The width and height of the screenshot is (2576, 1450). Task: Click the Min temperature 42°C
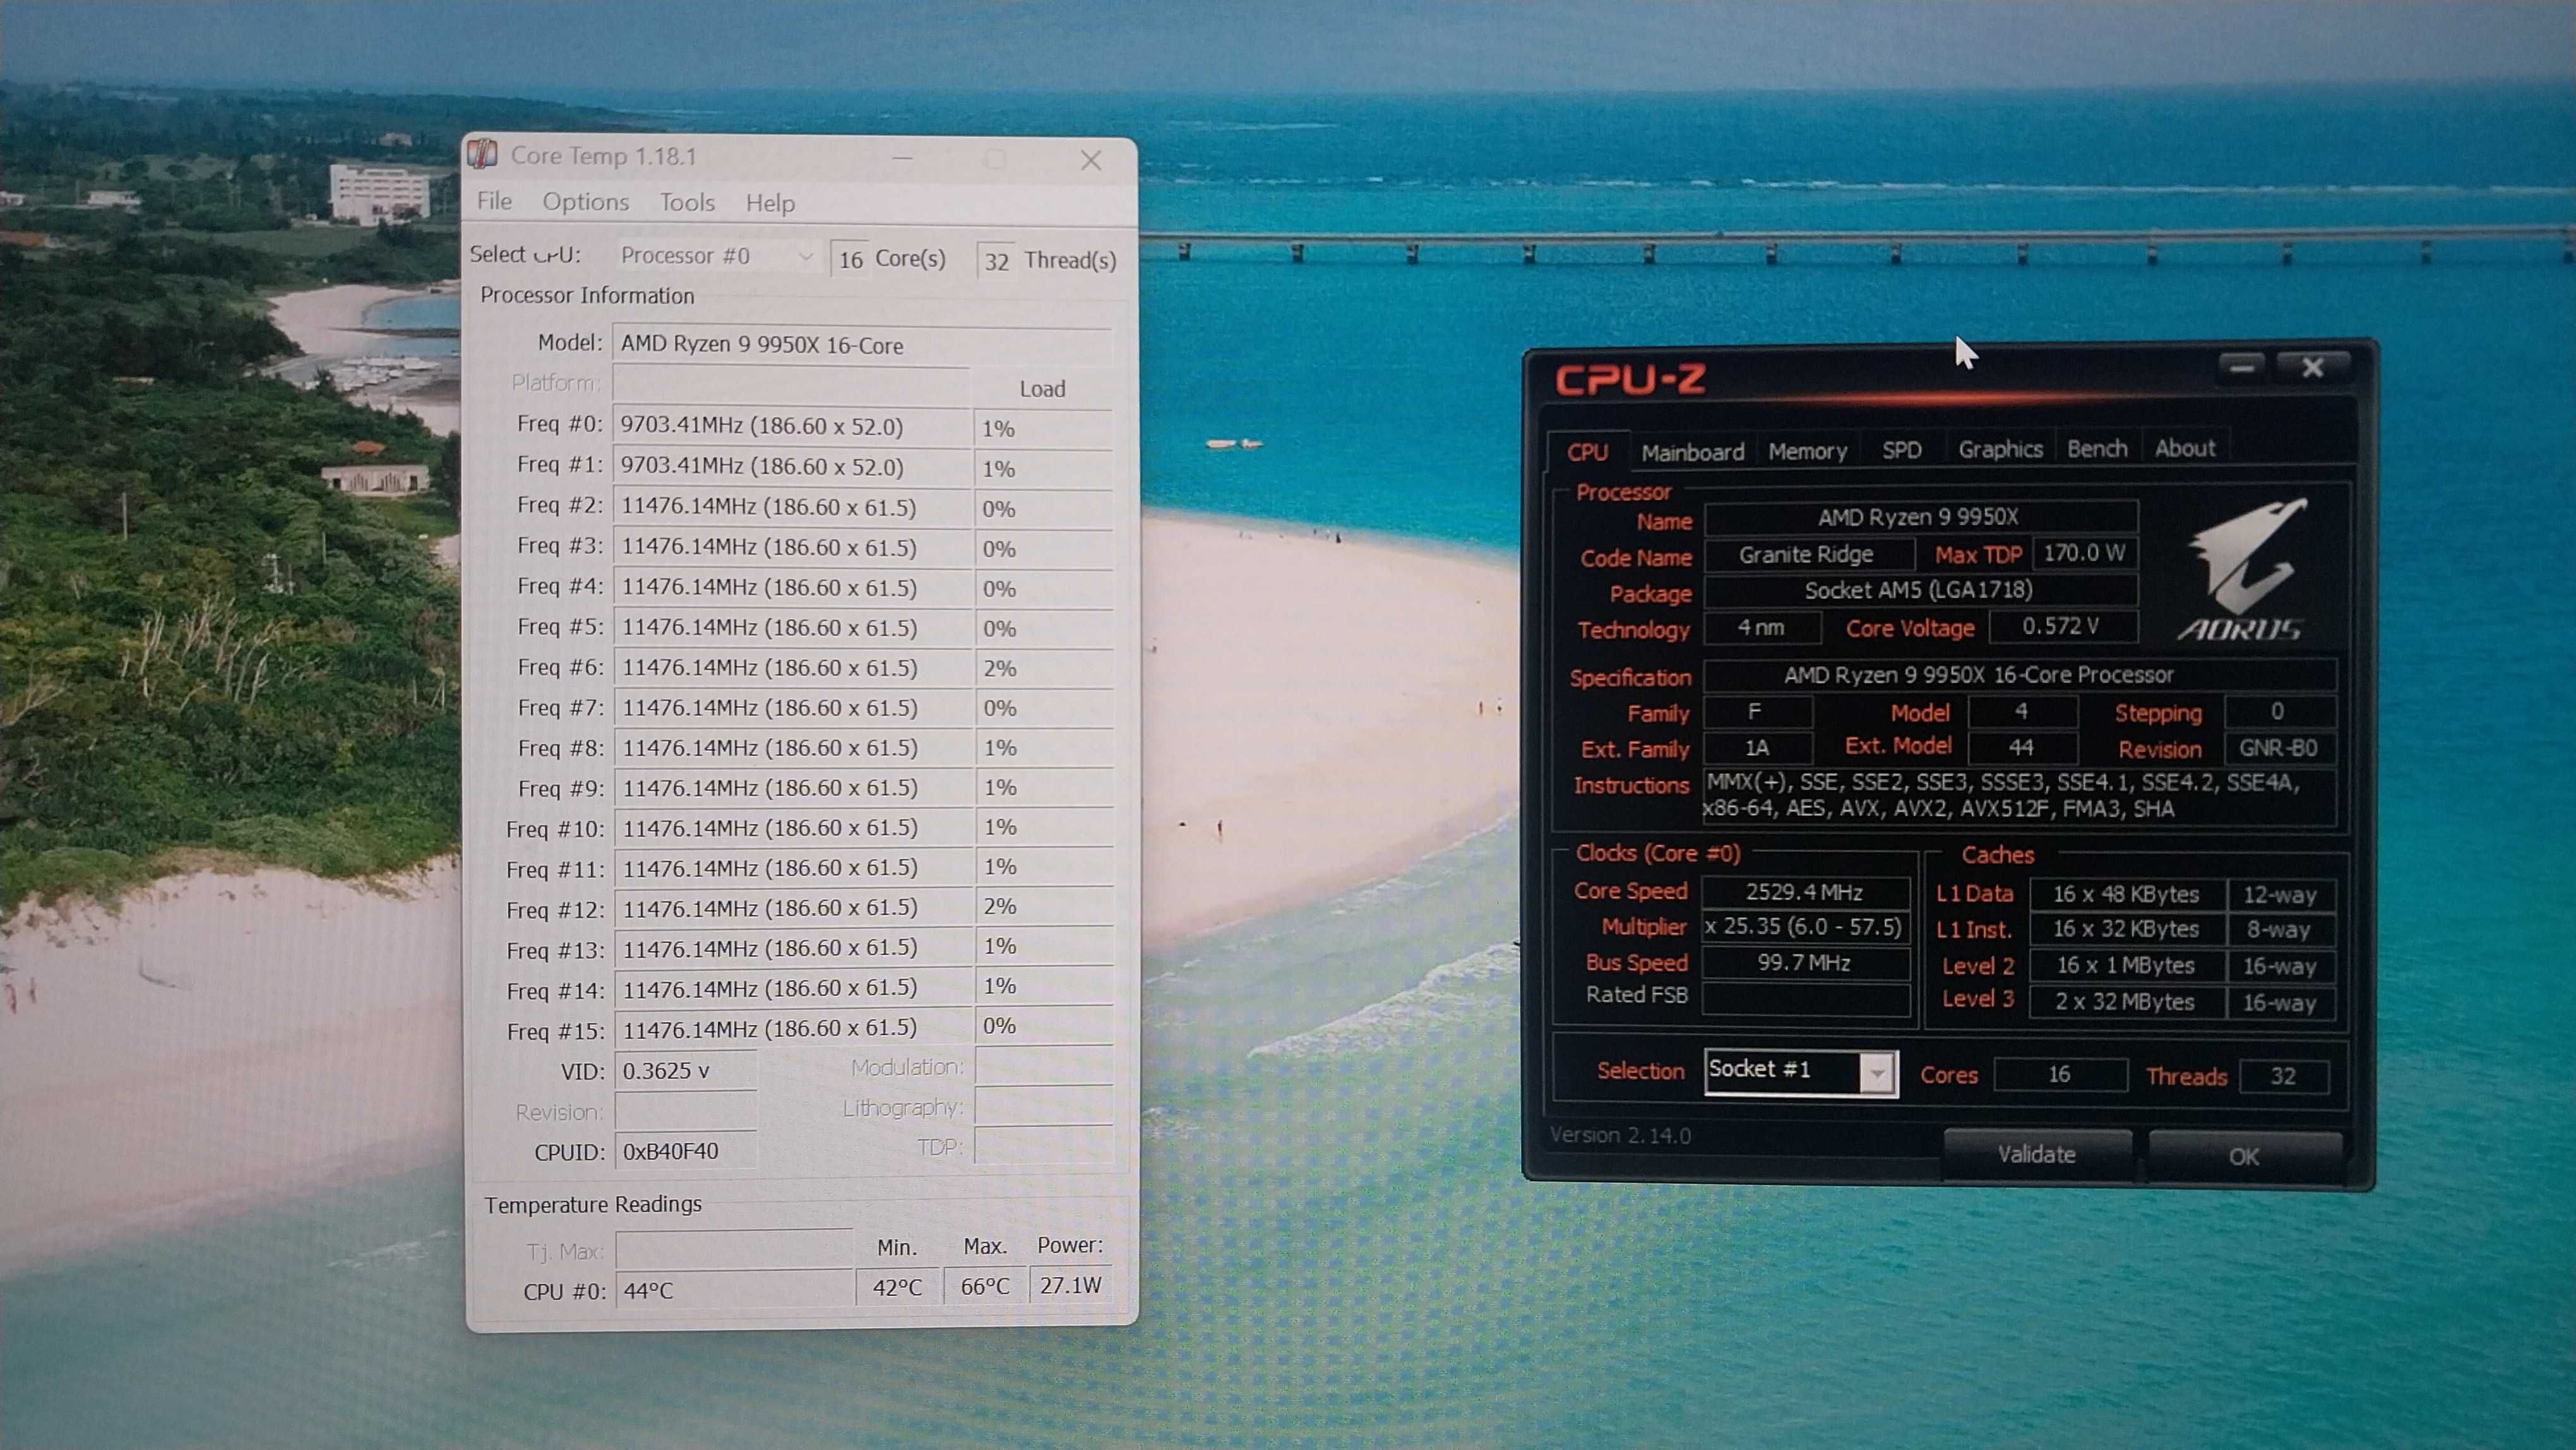coord(897,1287)
